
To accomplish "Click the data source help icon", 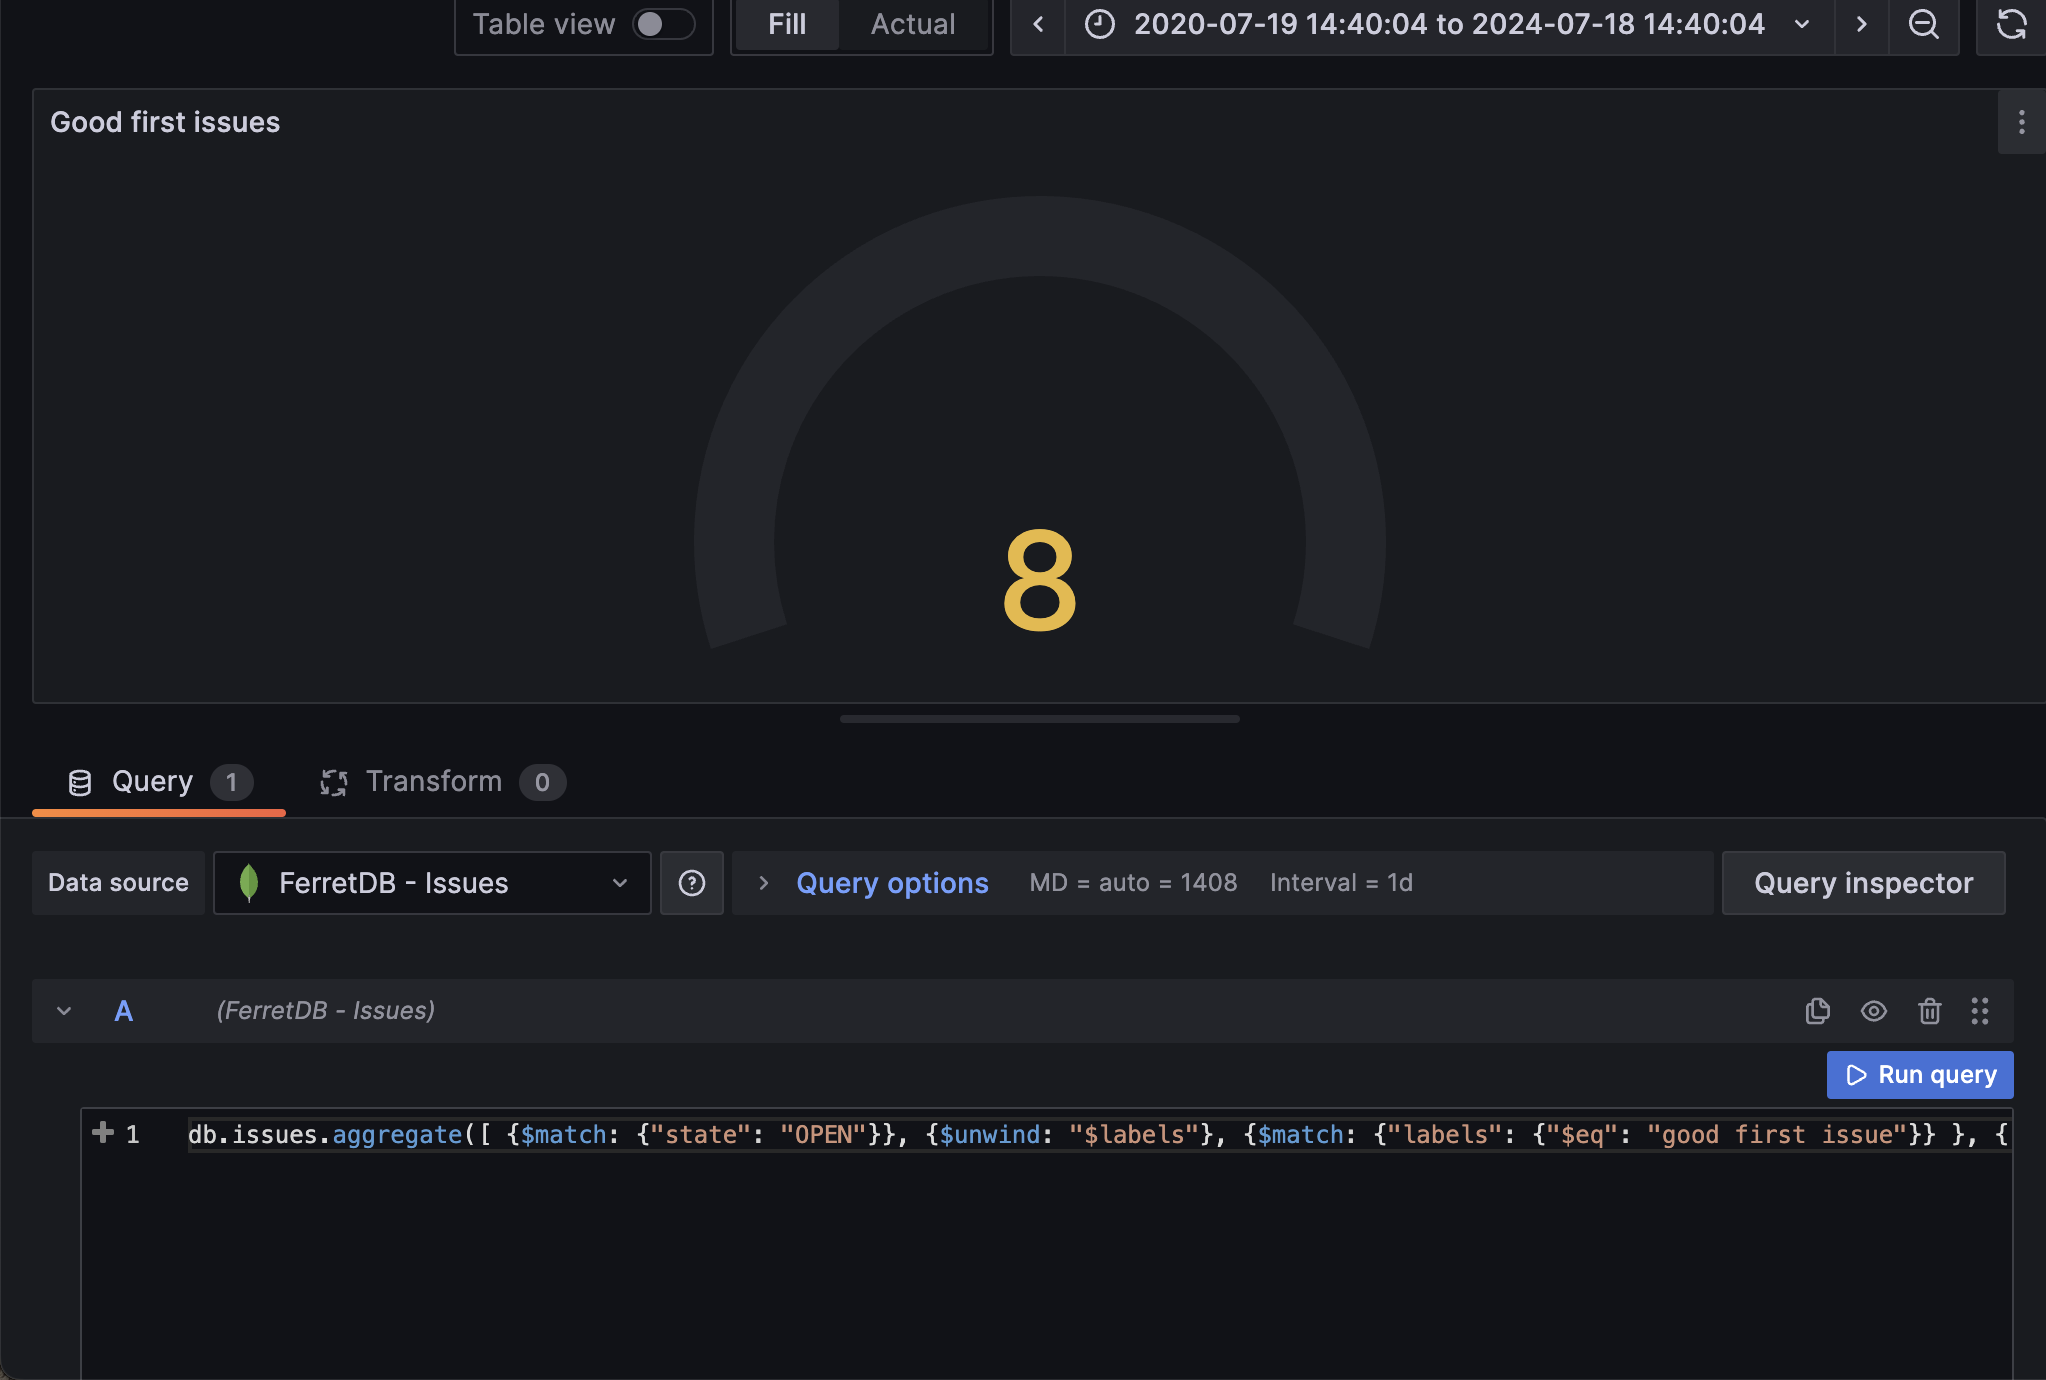I will [691, 883].
